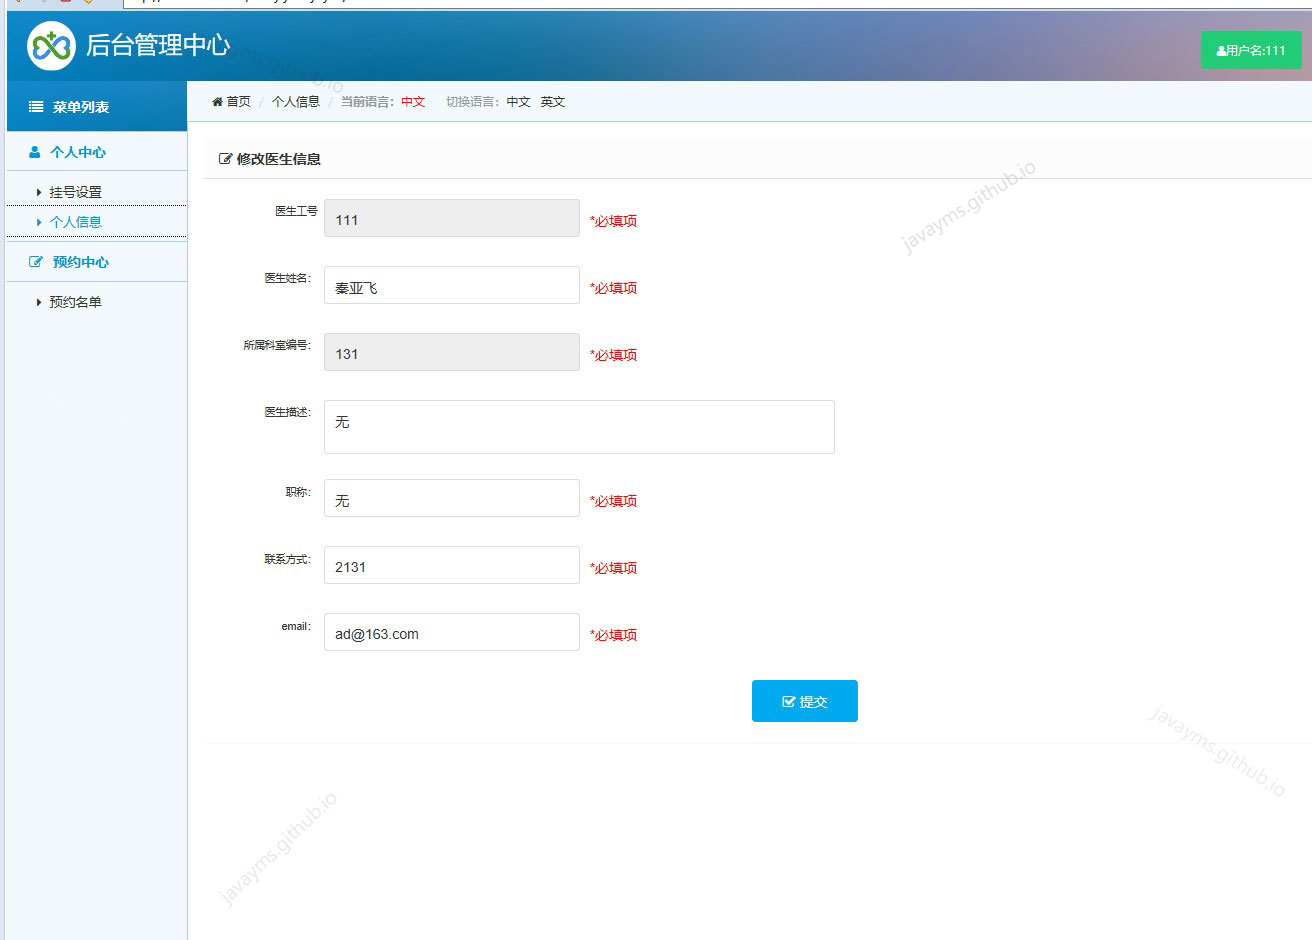Click the list icon beside 菜单列表

click(34, 106)
